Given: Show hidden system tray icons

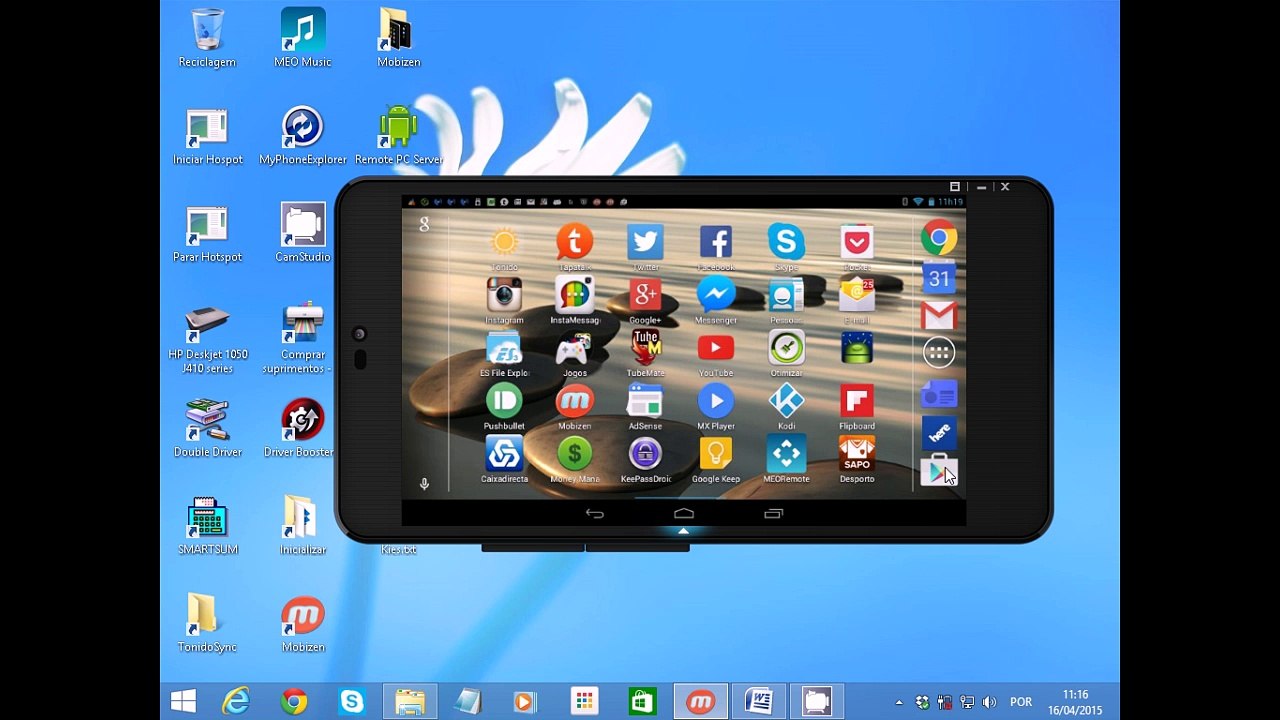Looking at the screenshot, I should point(899,702).
